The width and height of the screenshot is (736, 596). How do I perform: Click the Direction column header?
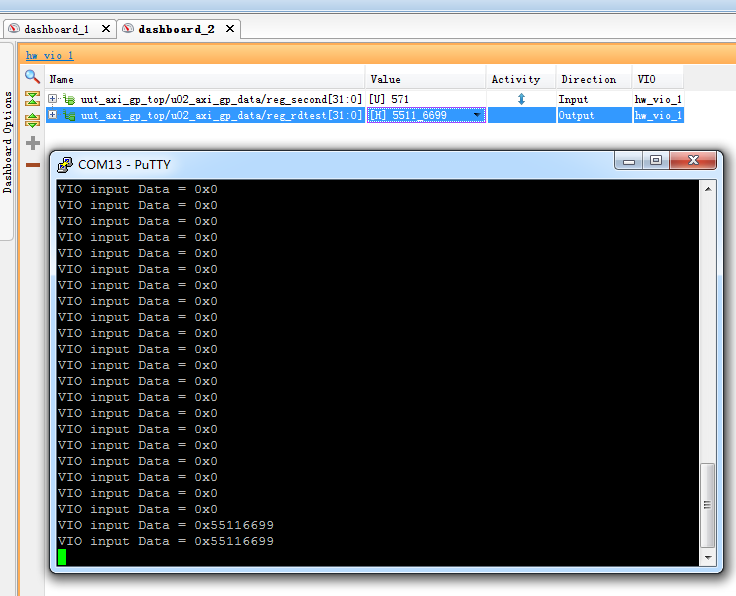pos(594,79)
